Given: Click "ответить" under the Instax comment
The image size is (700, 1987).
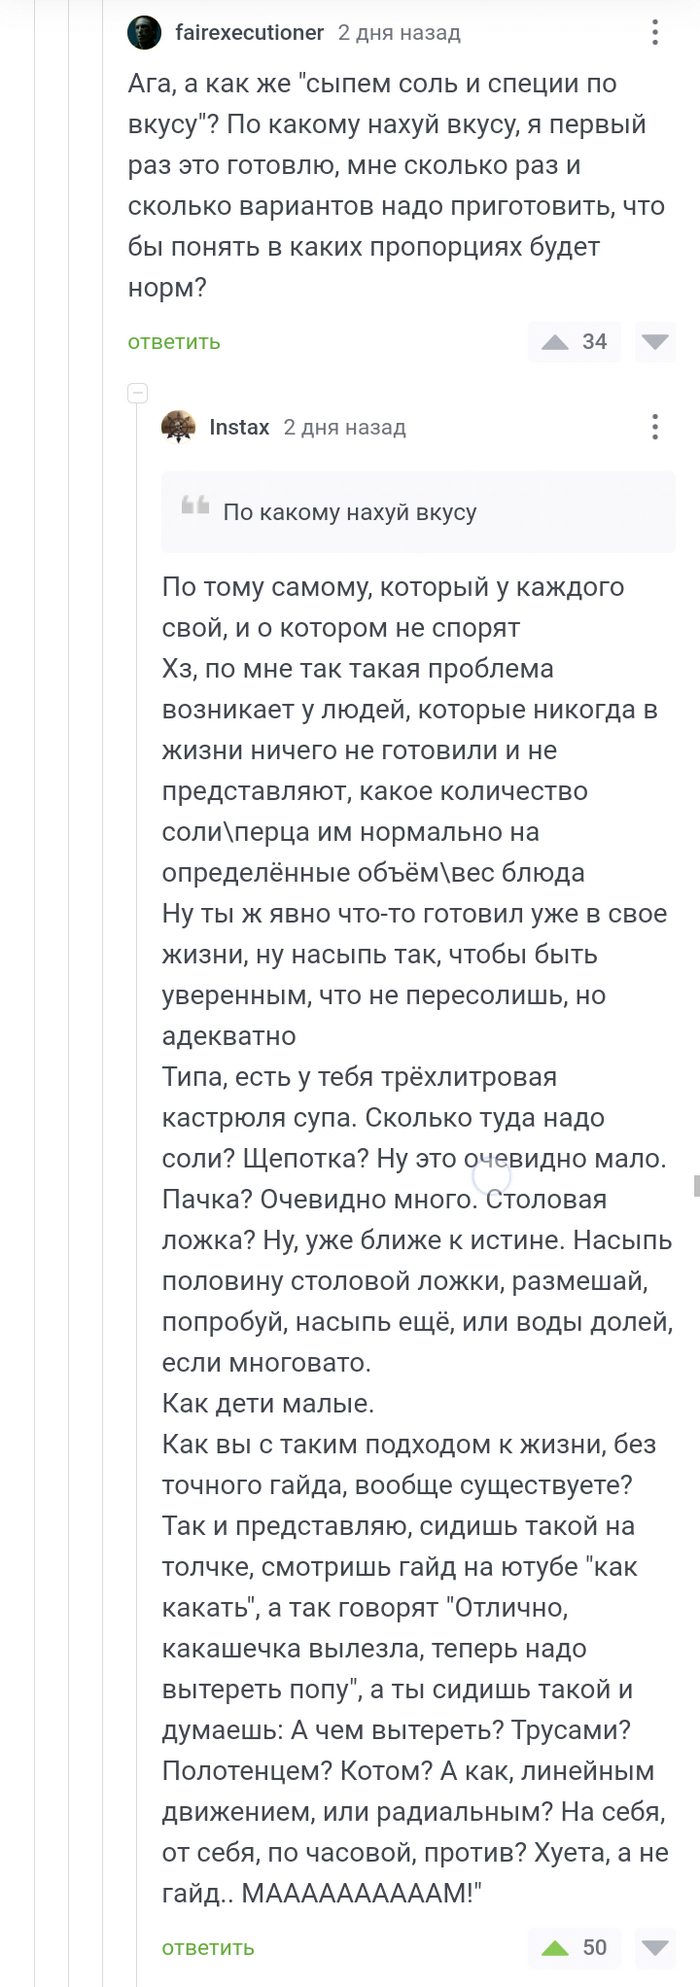Looking at the screenshot, I should pos(208,1947).
